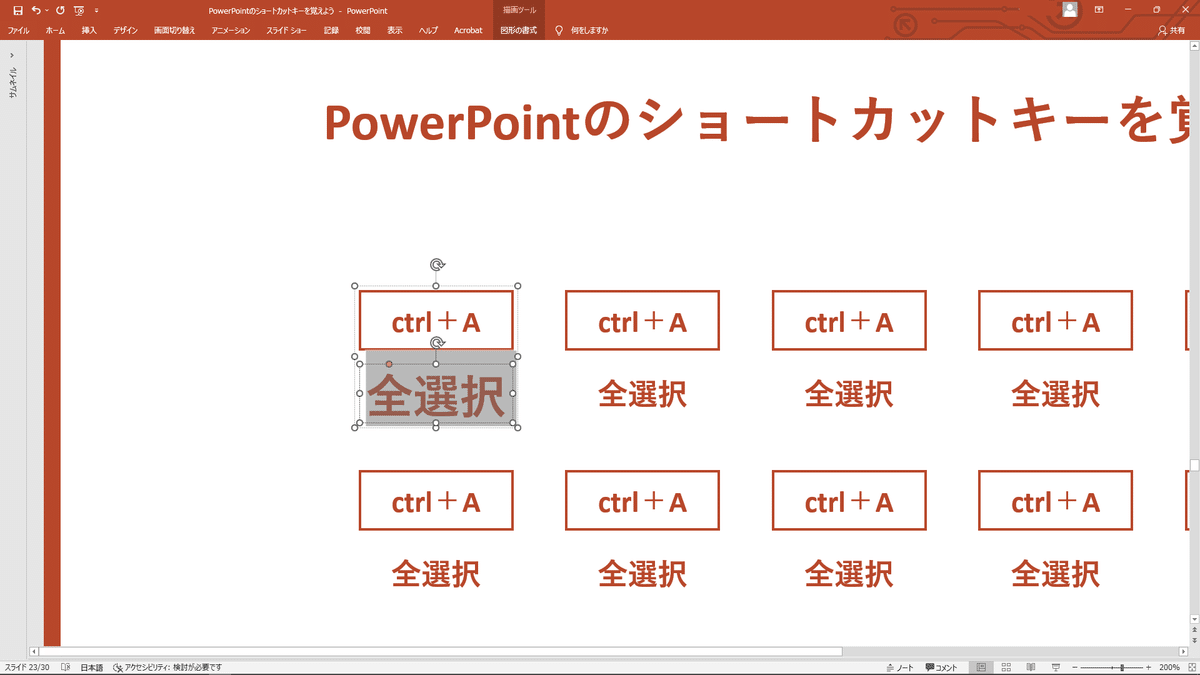This screenshot has width=1200, height=675.
Task: Click the horizontal scrollbar track
Action: (x=1012, y=651)
